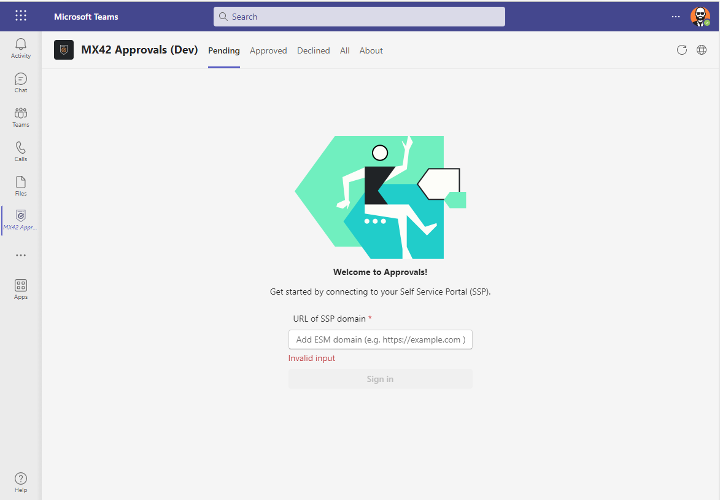This screenshot has height=500, width=720.
Task: Open the app website via globe icon
Action: [x=702, y=50]
